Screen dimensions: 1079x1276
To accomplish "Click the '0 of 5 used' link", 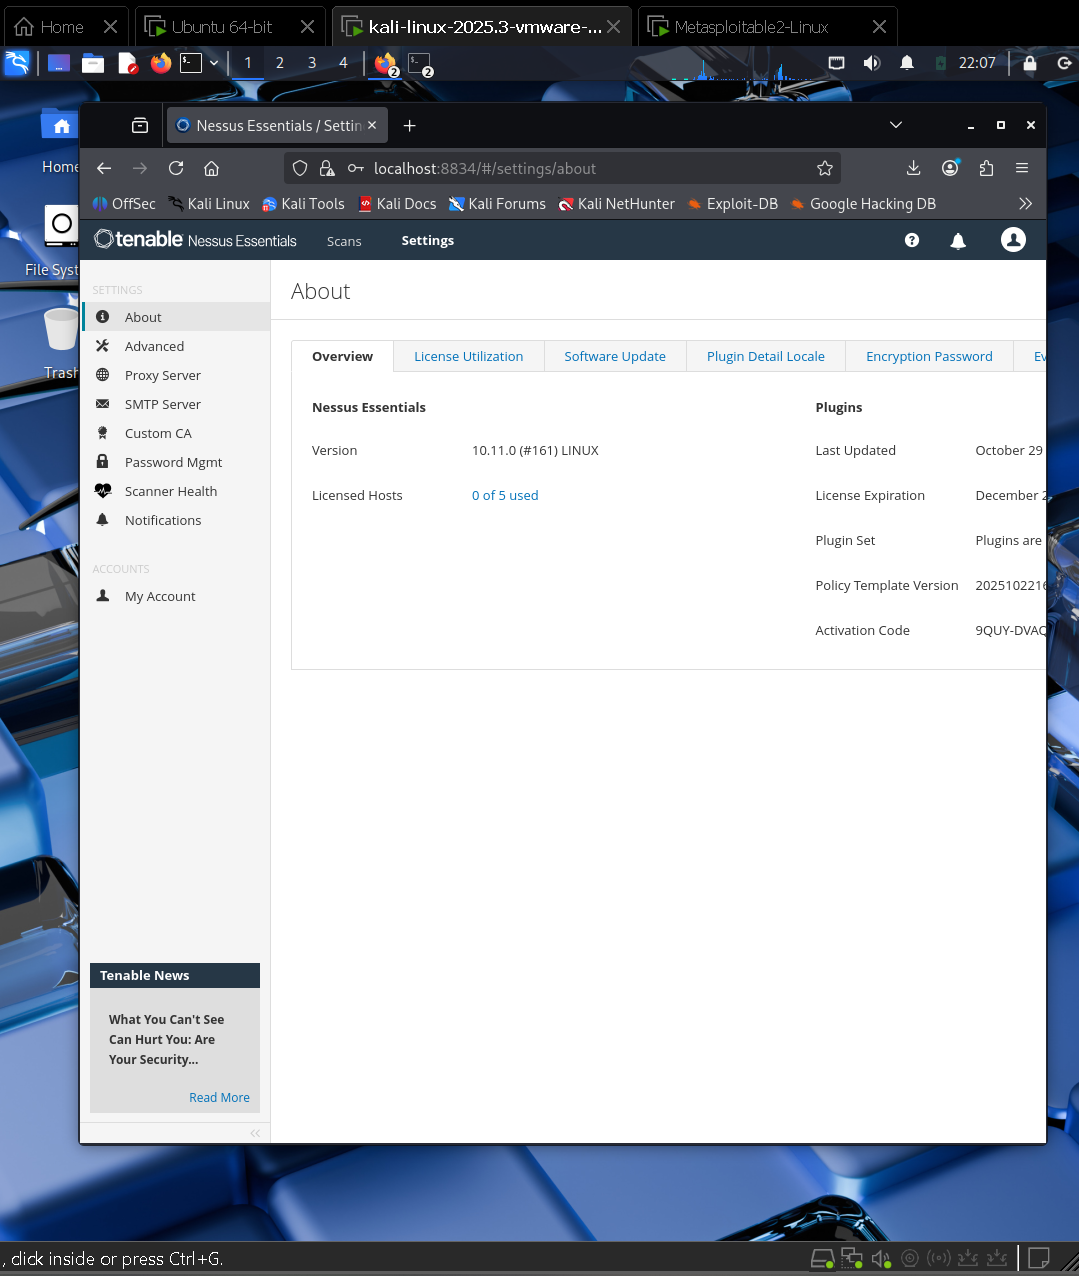I will [x=505, y=496].
